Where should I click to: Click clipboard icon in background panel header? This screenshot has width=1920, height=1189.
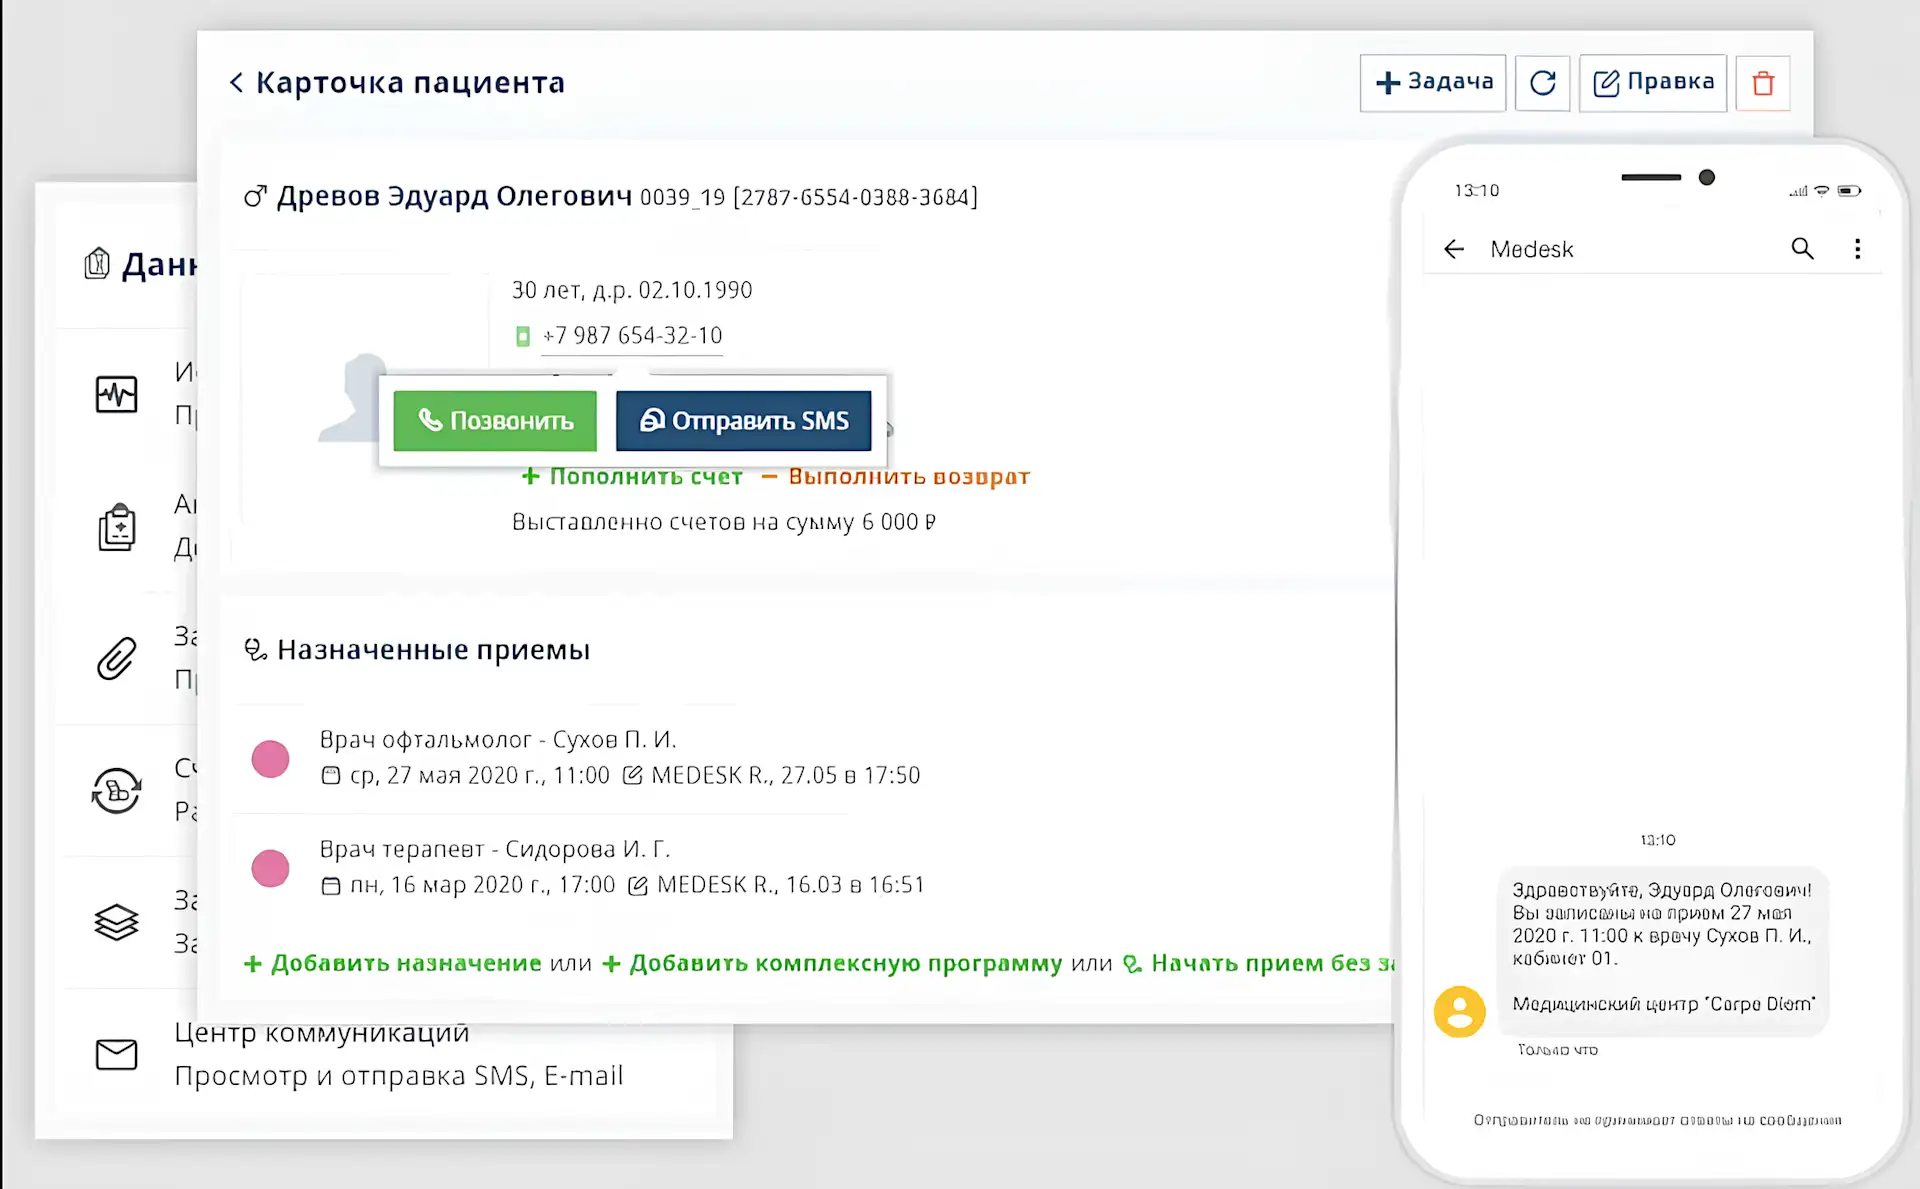(97, 264)
